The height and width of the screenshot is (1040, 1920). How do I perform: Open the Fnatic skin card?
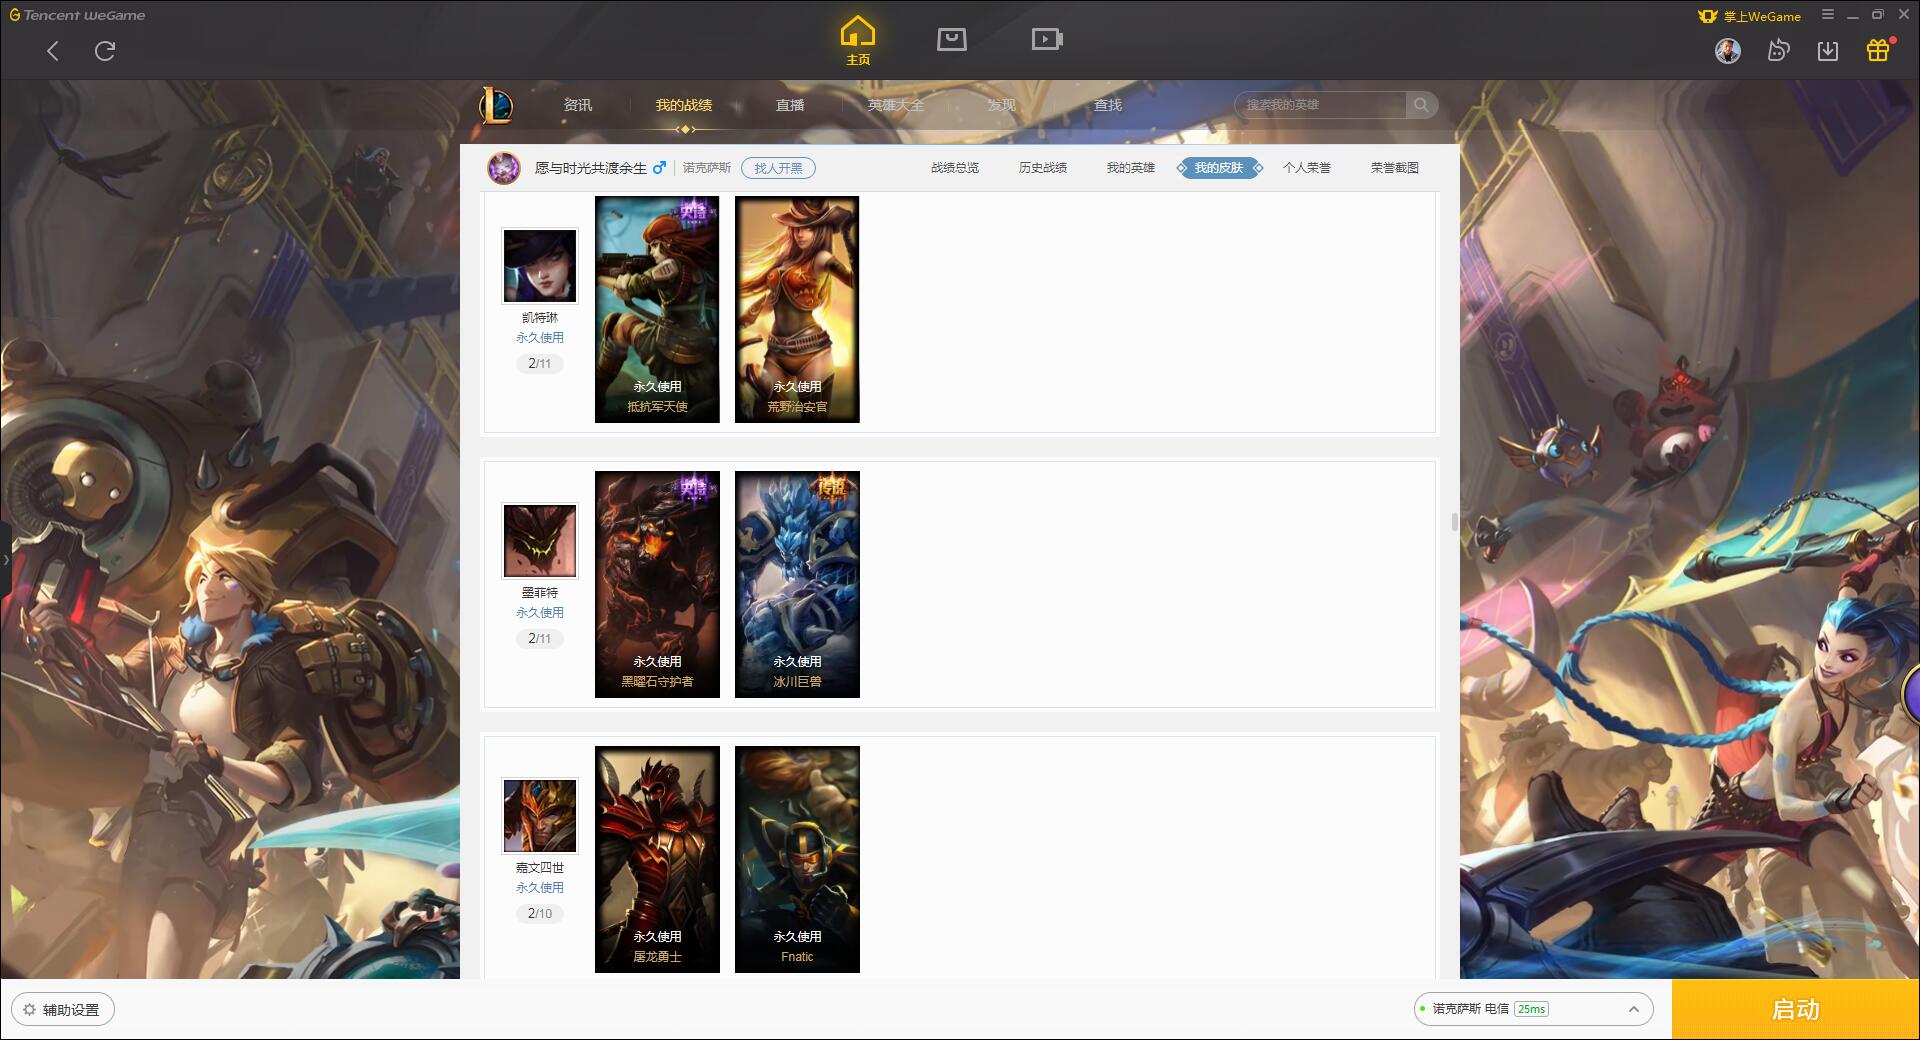797,859
